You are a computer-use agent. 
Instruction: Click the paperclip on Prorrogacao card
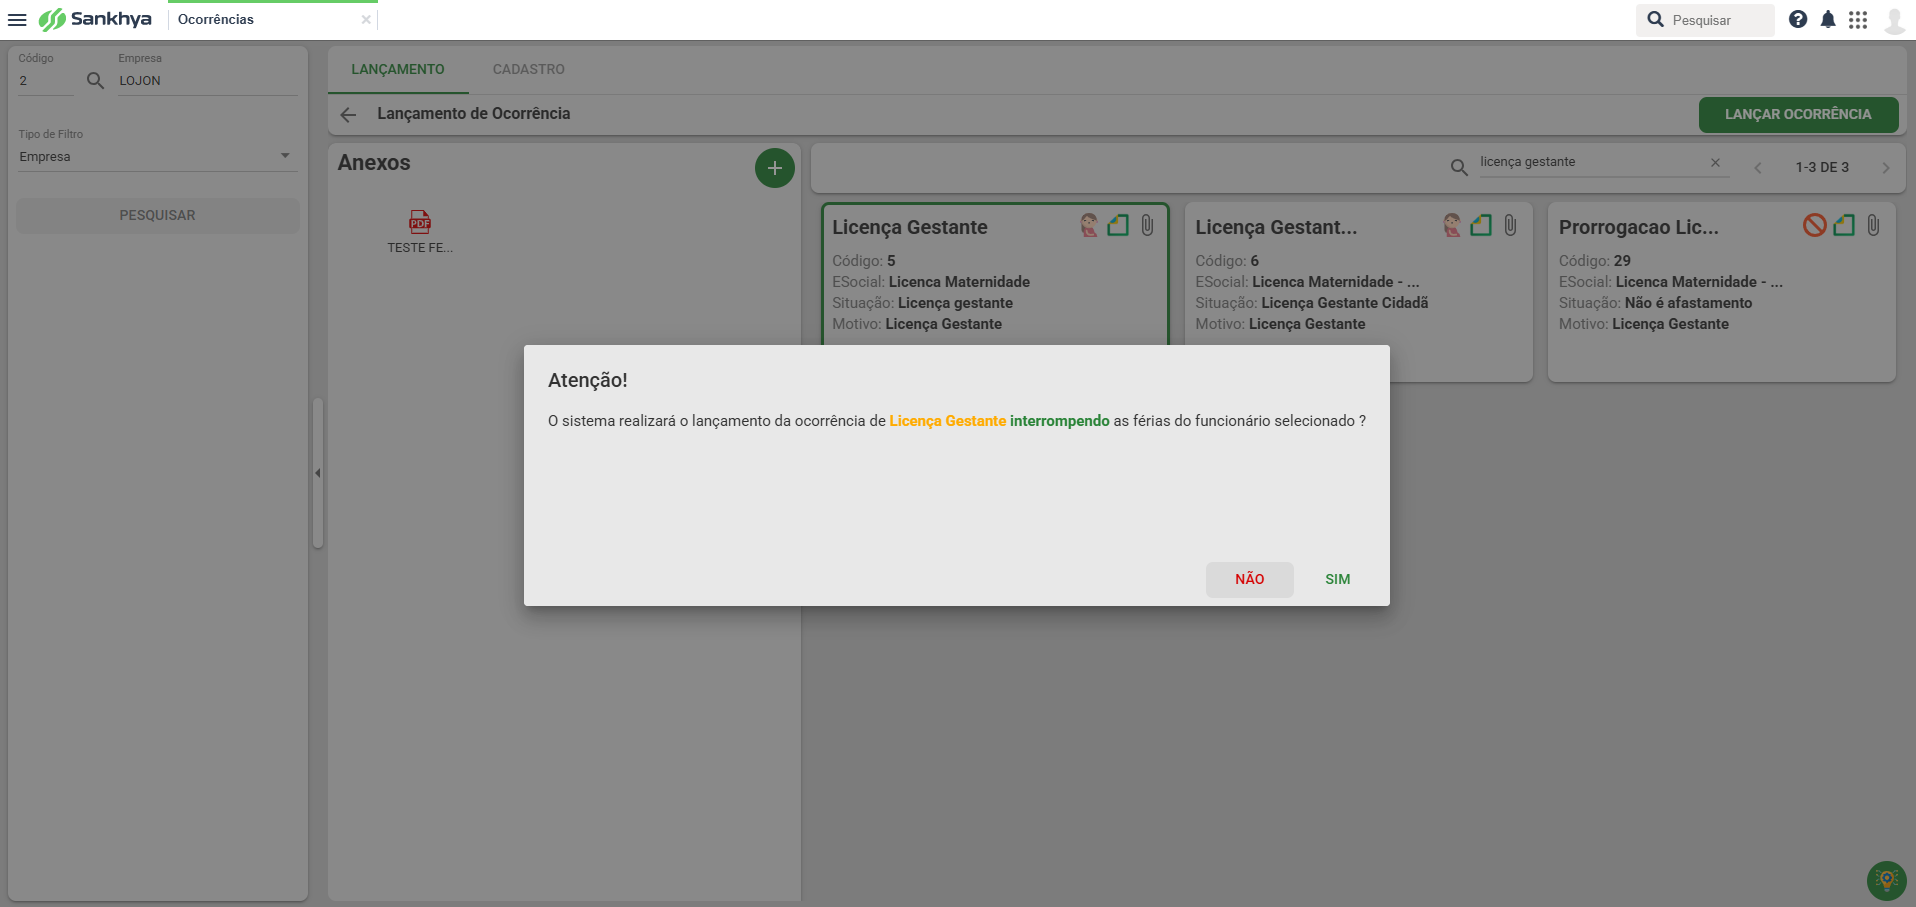[1873, 225]
